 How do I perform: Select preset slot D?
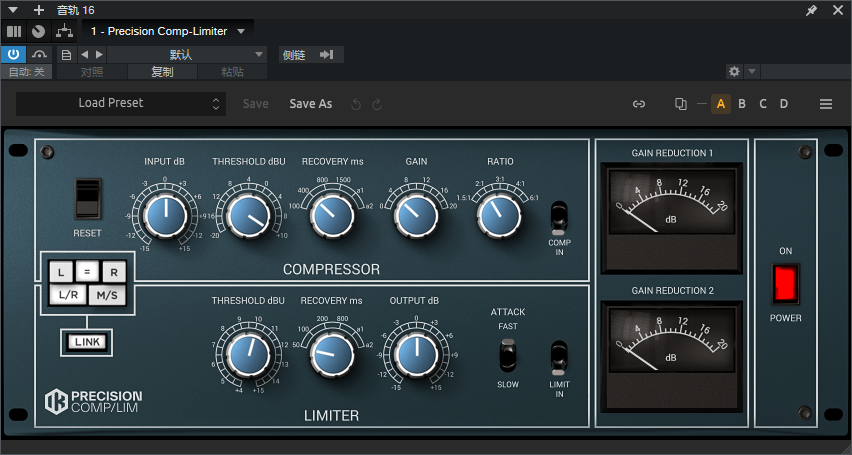784,104
